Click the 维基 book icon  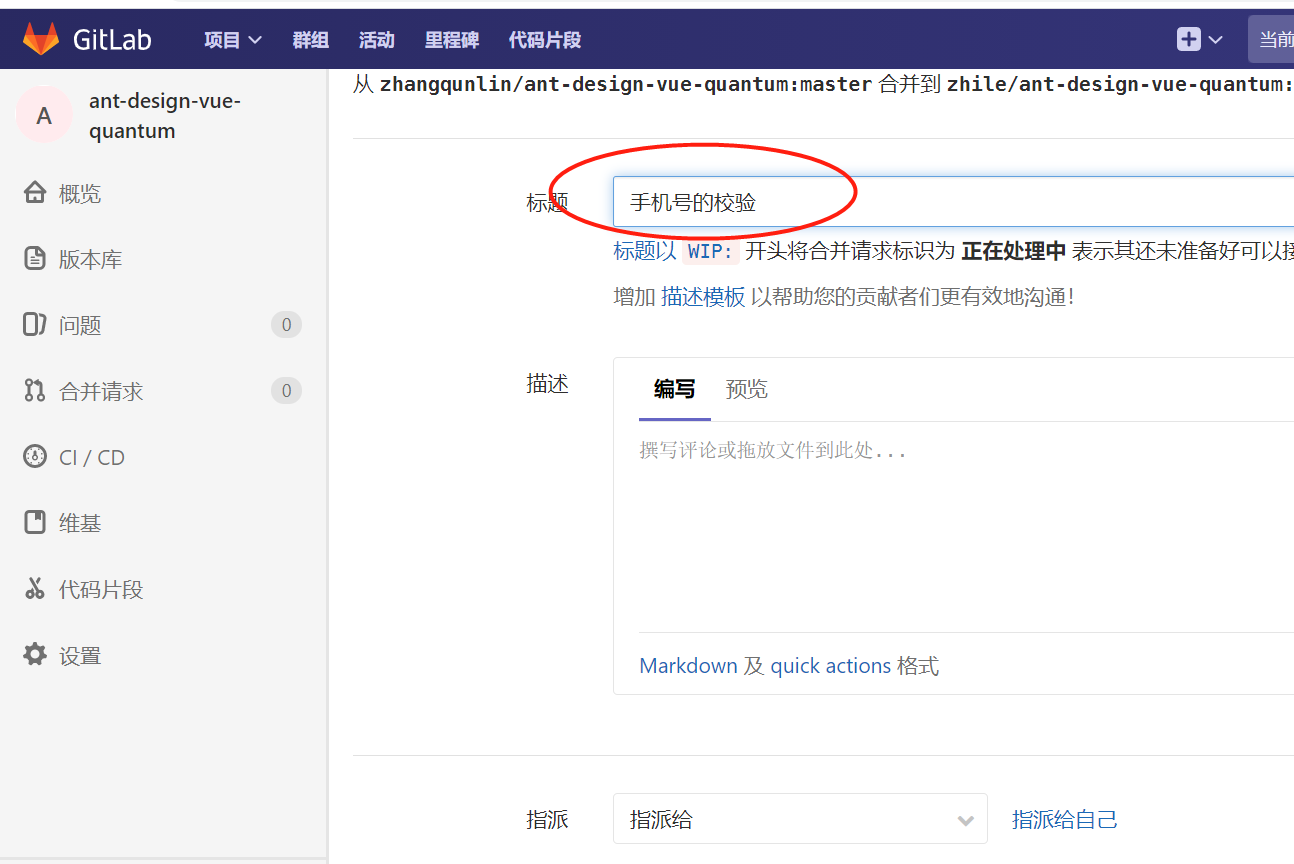(x=35, y=522)
